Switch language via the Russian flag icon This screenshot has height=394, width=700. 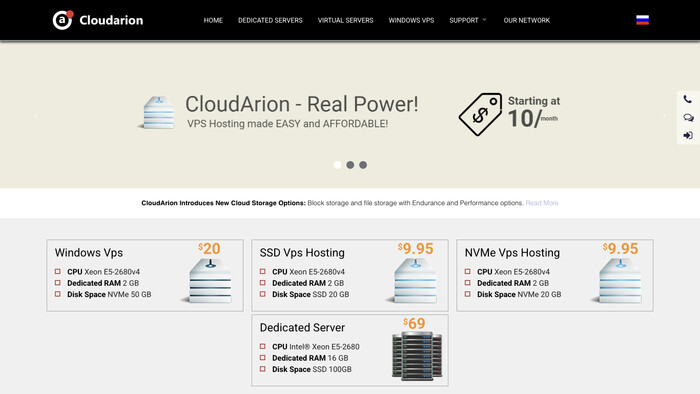[642, 20]
